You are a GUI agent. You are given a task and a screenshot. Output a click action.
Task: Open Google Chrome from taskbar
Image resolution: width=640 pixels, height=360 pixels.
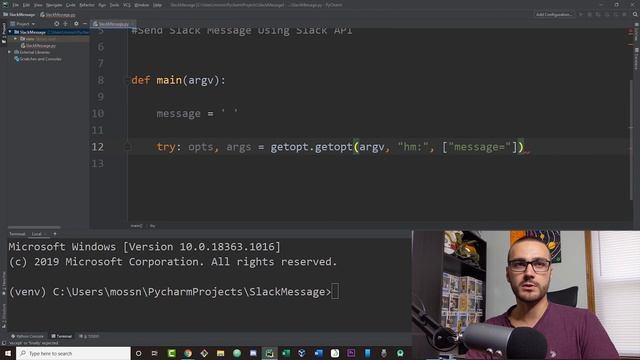[188, 353]
